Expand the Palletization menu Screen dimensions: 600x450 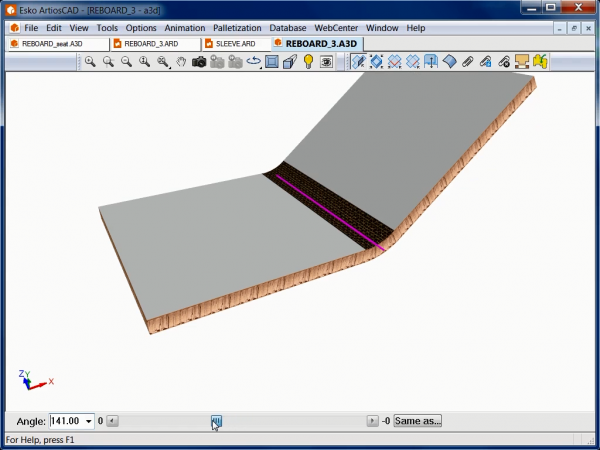coord(237,28)
